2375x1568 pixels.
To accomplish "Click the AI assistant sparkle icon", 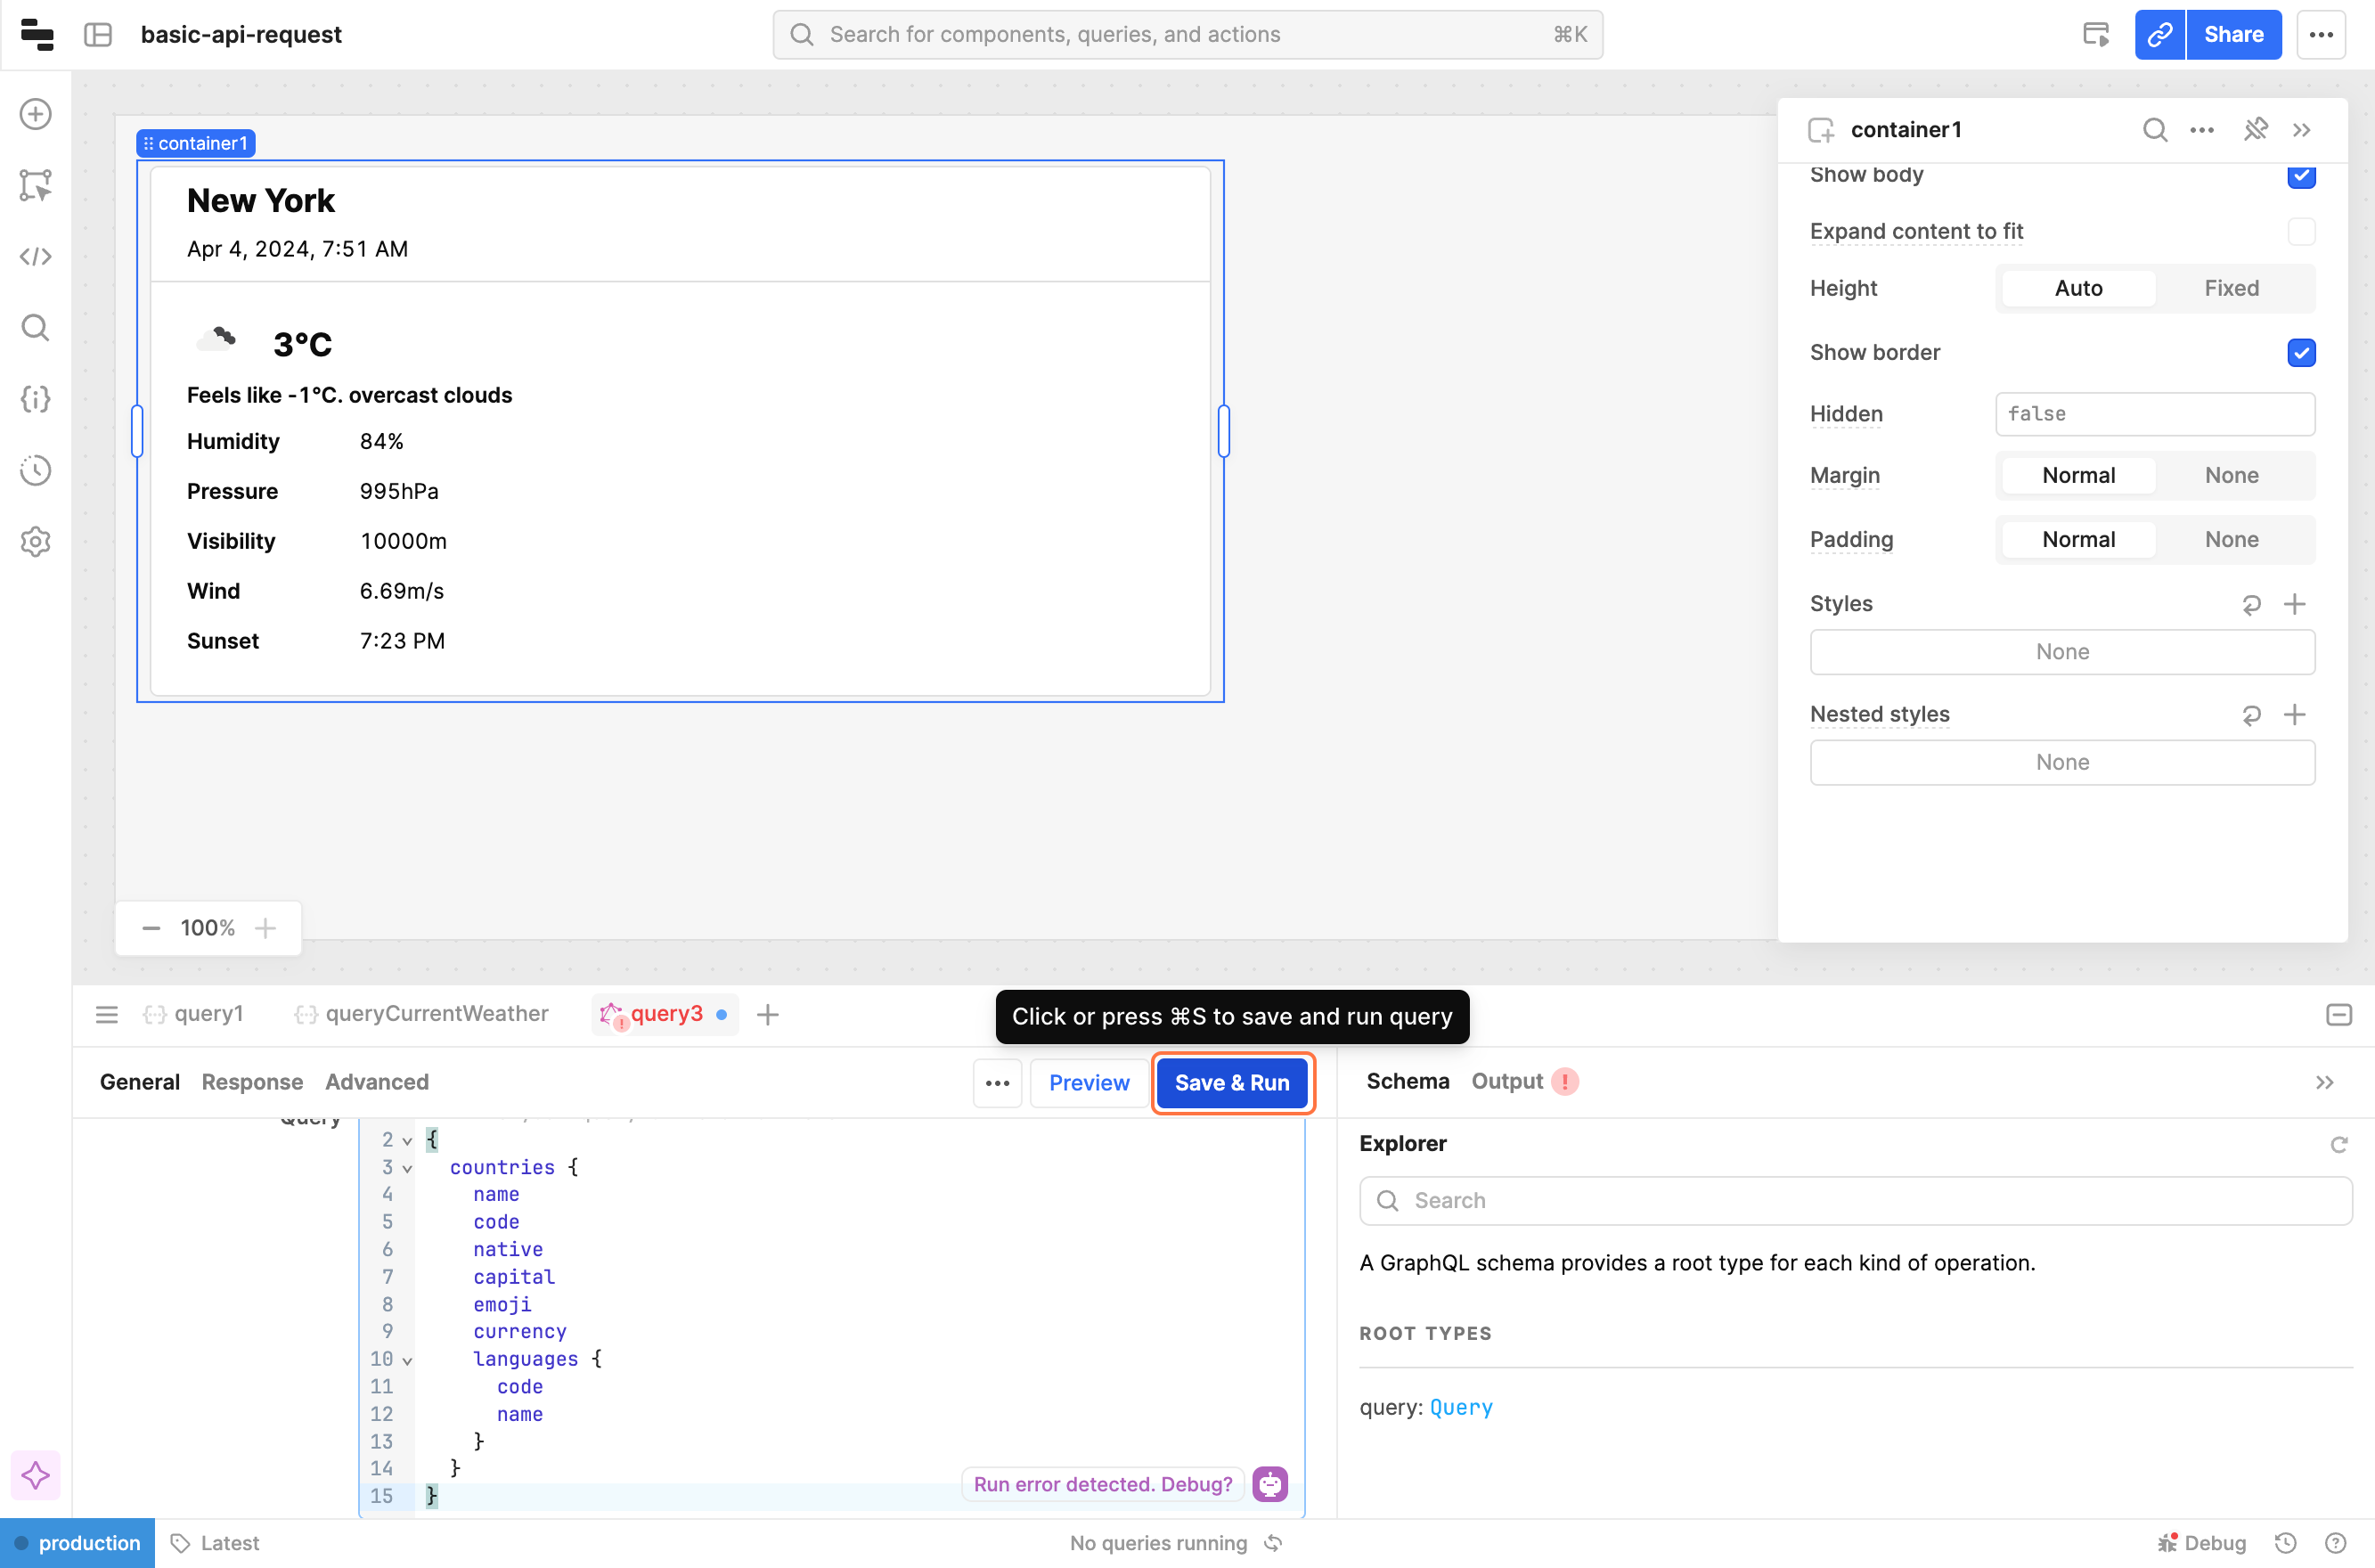I will coord(36,1475).
